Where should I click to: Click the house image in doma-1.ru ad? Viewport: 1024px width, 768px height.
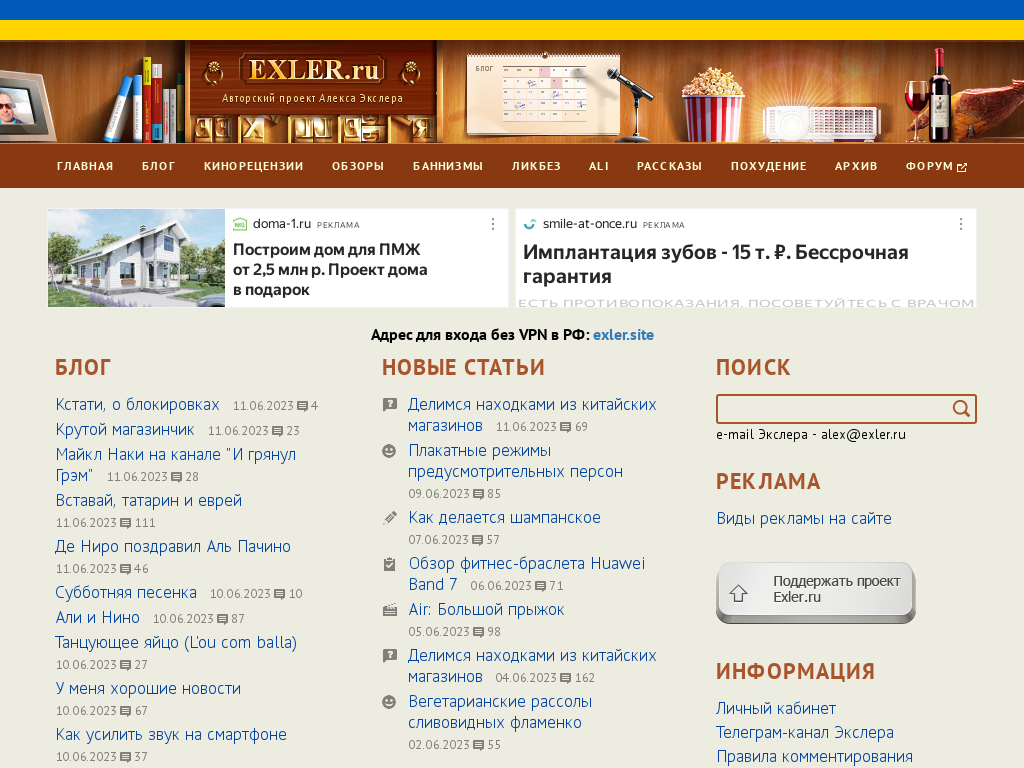[136, 258]
